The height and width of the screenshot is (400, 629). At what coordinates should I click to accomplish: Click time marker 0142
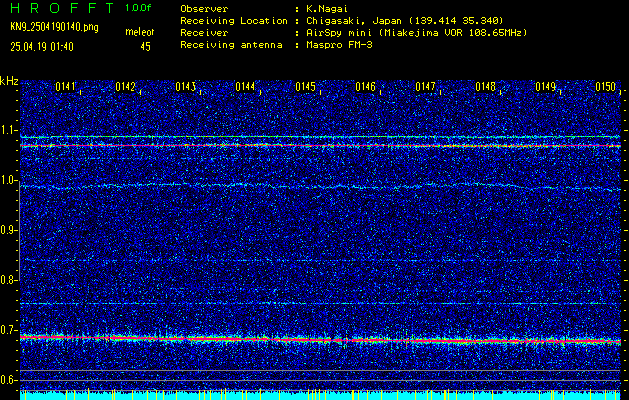[125, 86]
